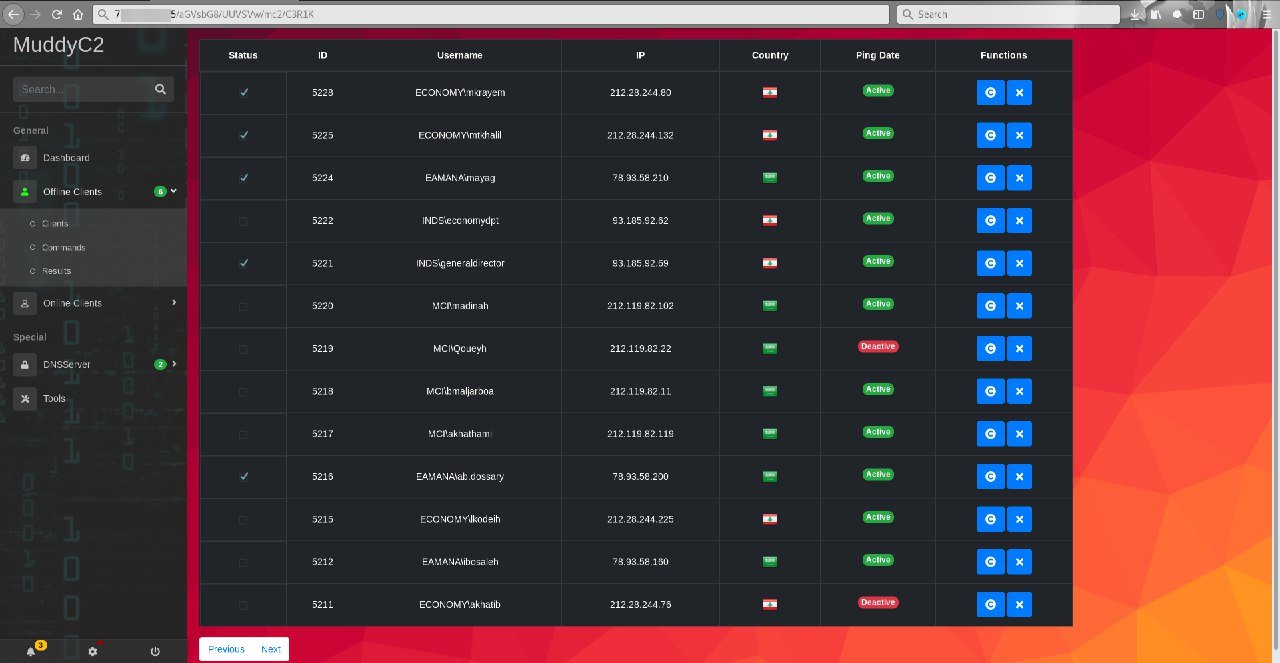
Task: Collapse the Offline Clients menu chevron
Action: pos(174,190)
